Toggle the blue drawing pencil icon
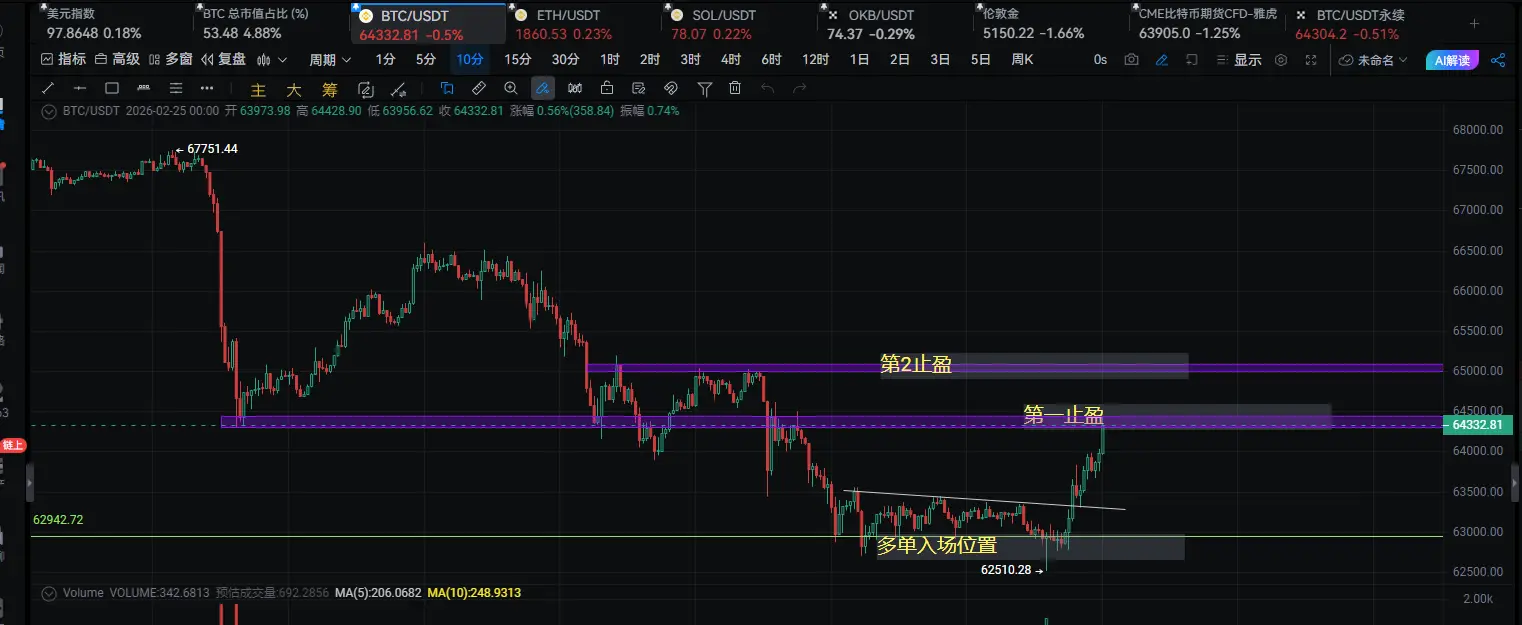Viewport: 1522px width, 625px height. 1161,59
